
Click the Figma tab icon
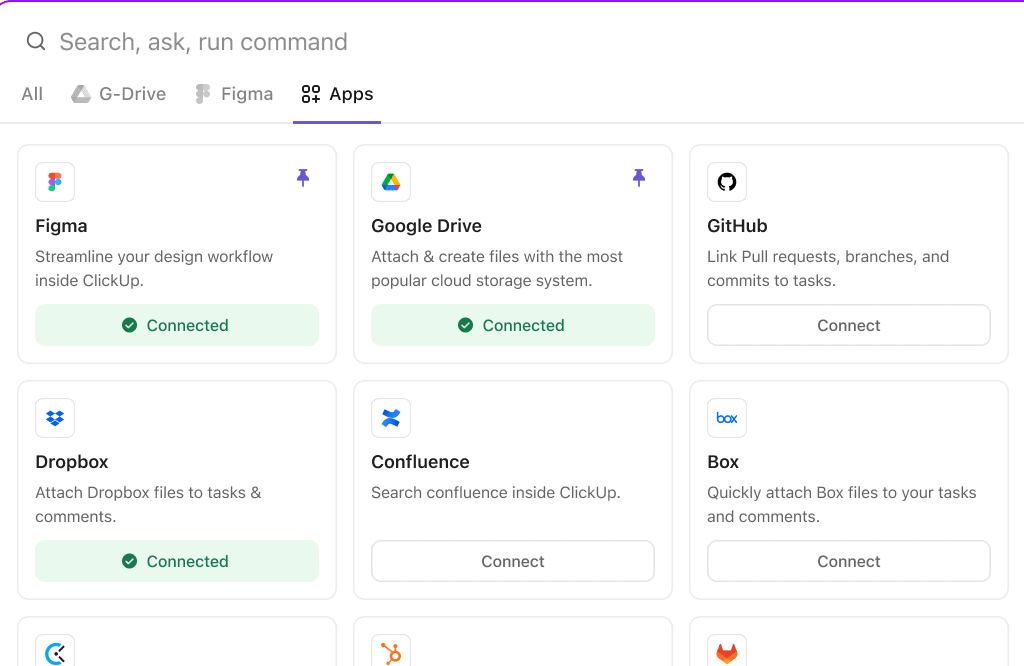(202, 94)
